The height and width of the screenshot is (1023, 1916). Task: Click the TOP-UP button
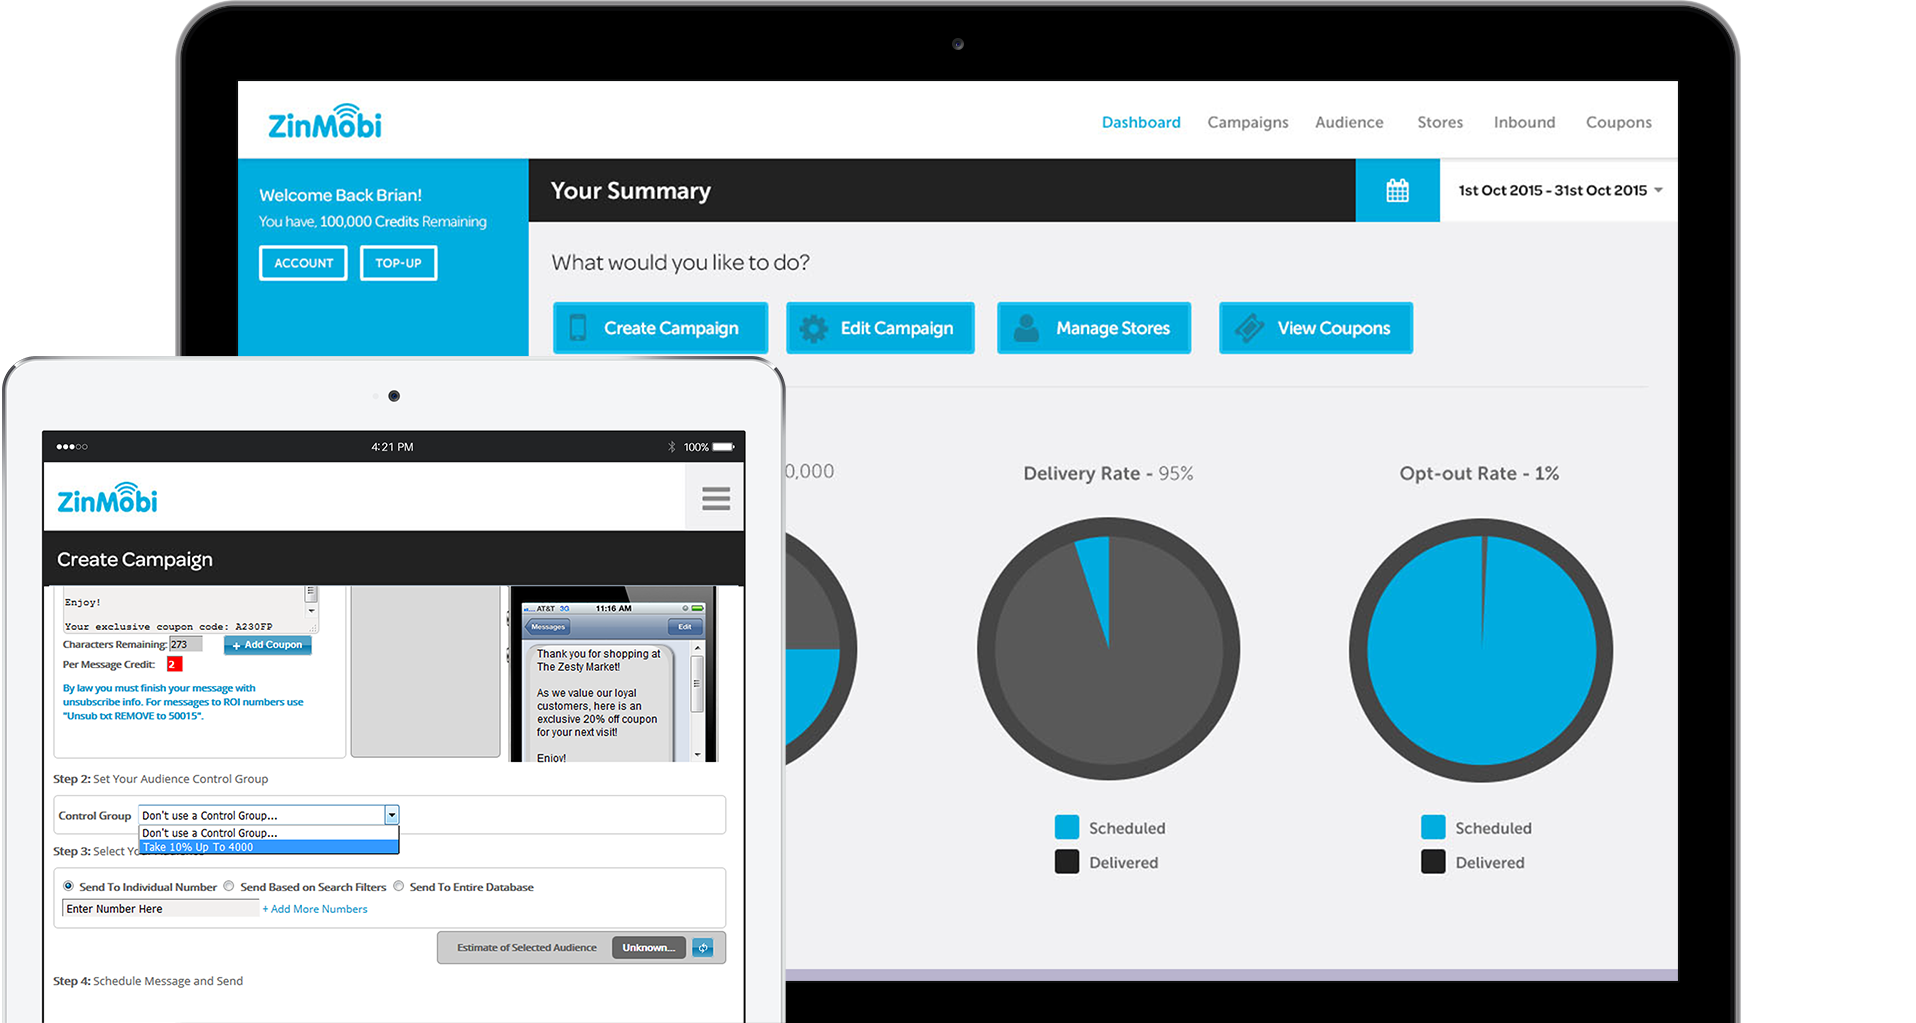(398, 263)
